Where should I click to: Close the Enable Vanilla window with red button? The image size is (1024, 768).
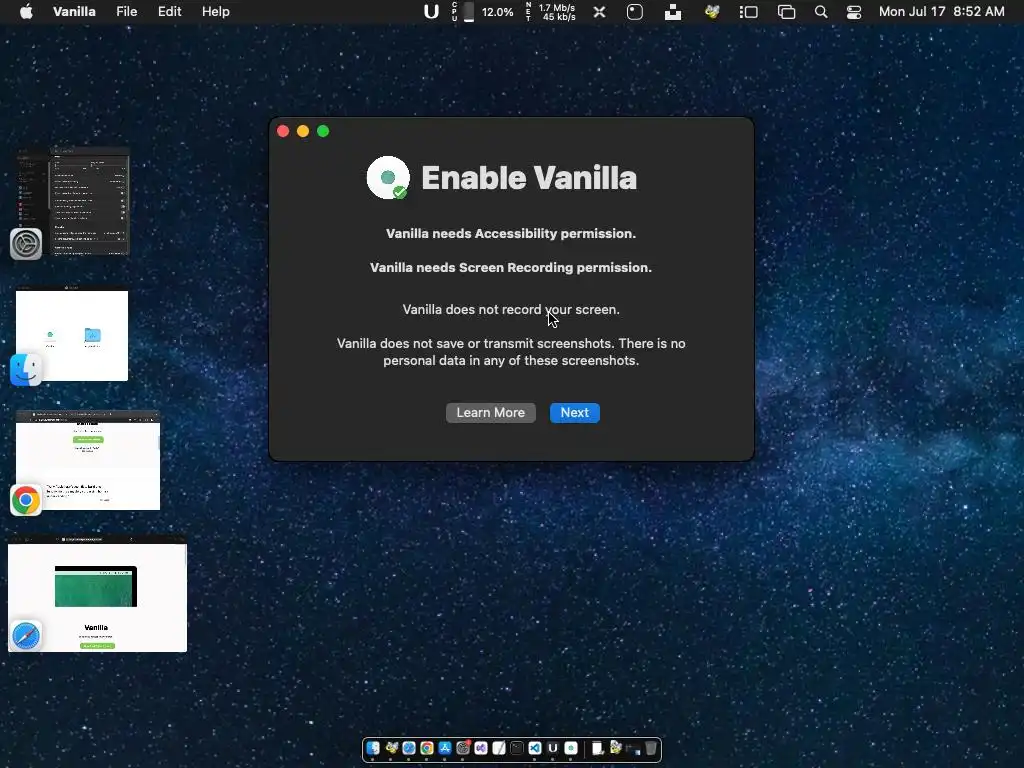pyautogui.click(x=283, y=131)
